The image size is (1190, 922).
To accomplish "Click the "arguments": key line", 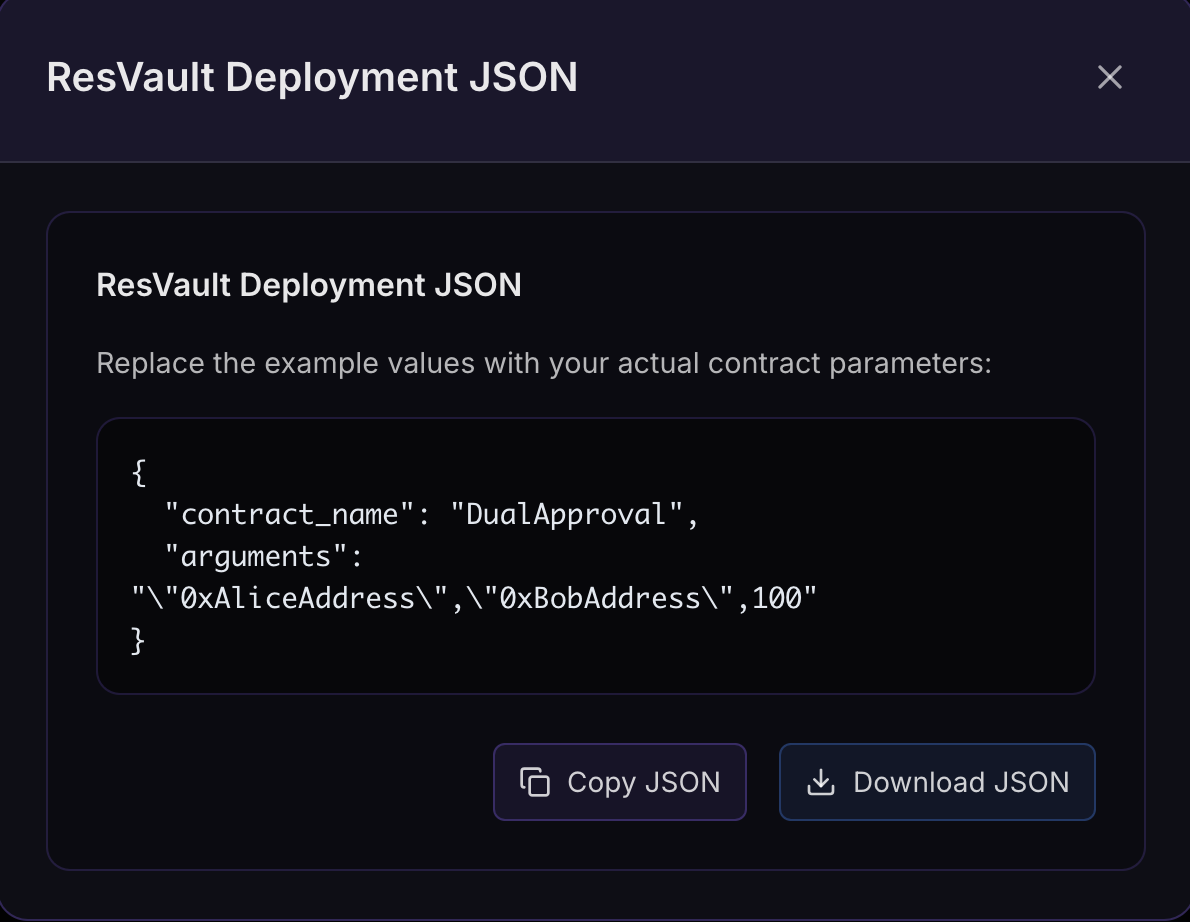I will pyautogui.click(x=264, y=556).
